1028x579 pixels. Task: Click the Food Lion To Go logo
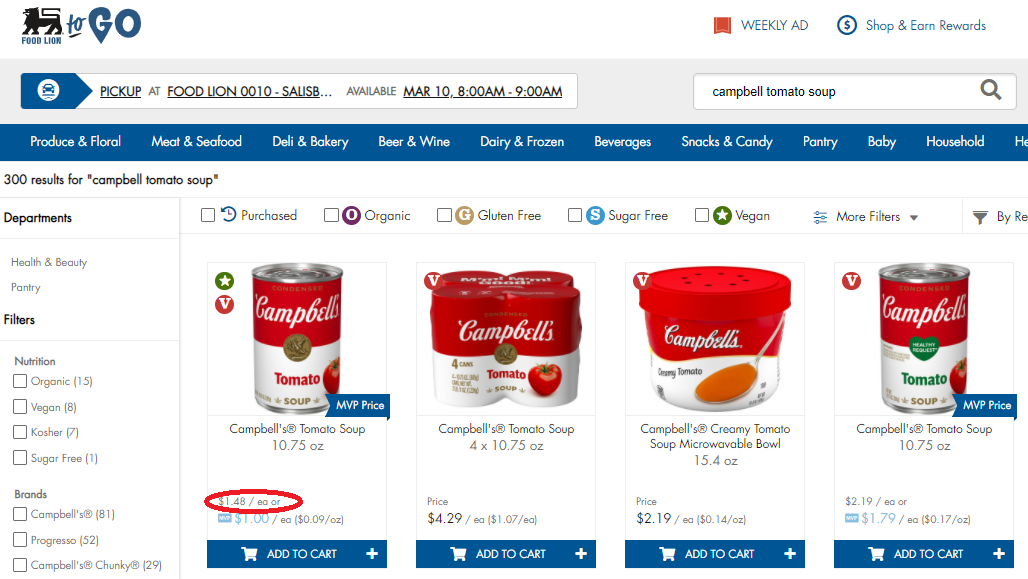click(81, 26)
